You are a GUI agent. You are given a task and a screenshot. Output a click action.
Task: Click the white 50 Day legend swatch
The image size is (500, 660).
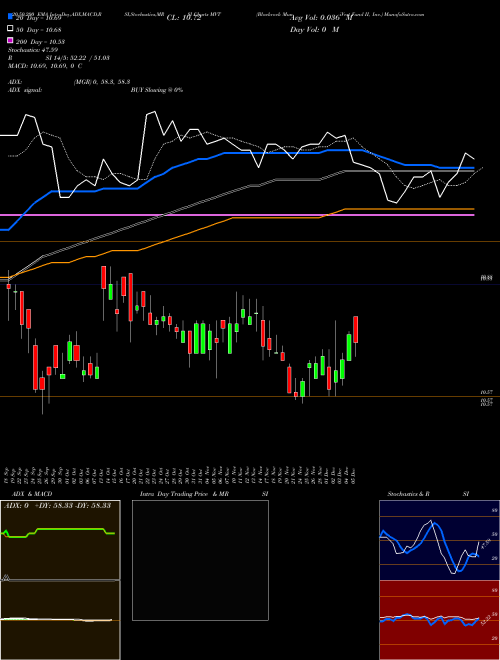click(10, 29)
